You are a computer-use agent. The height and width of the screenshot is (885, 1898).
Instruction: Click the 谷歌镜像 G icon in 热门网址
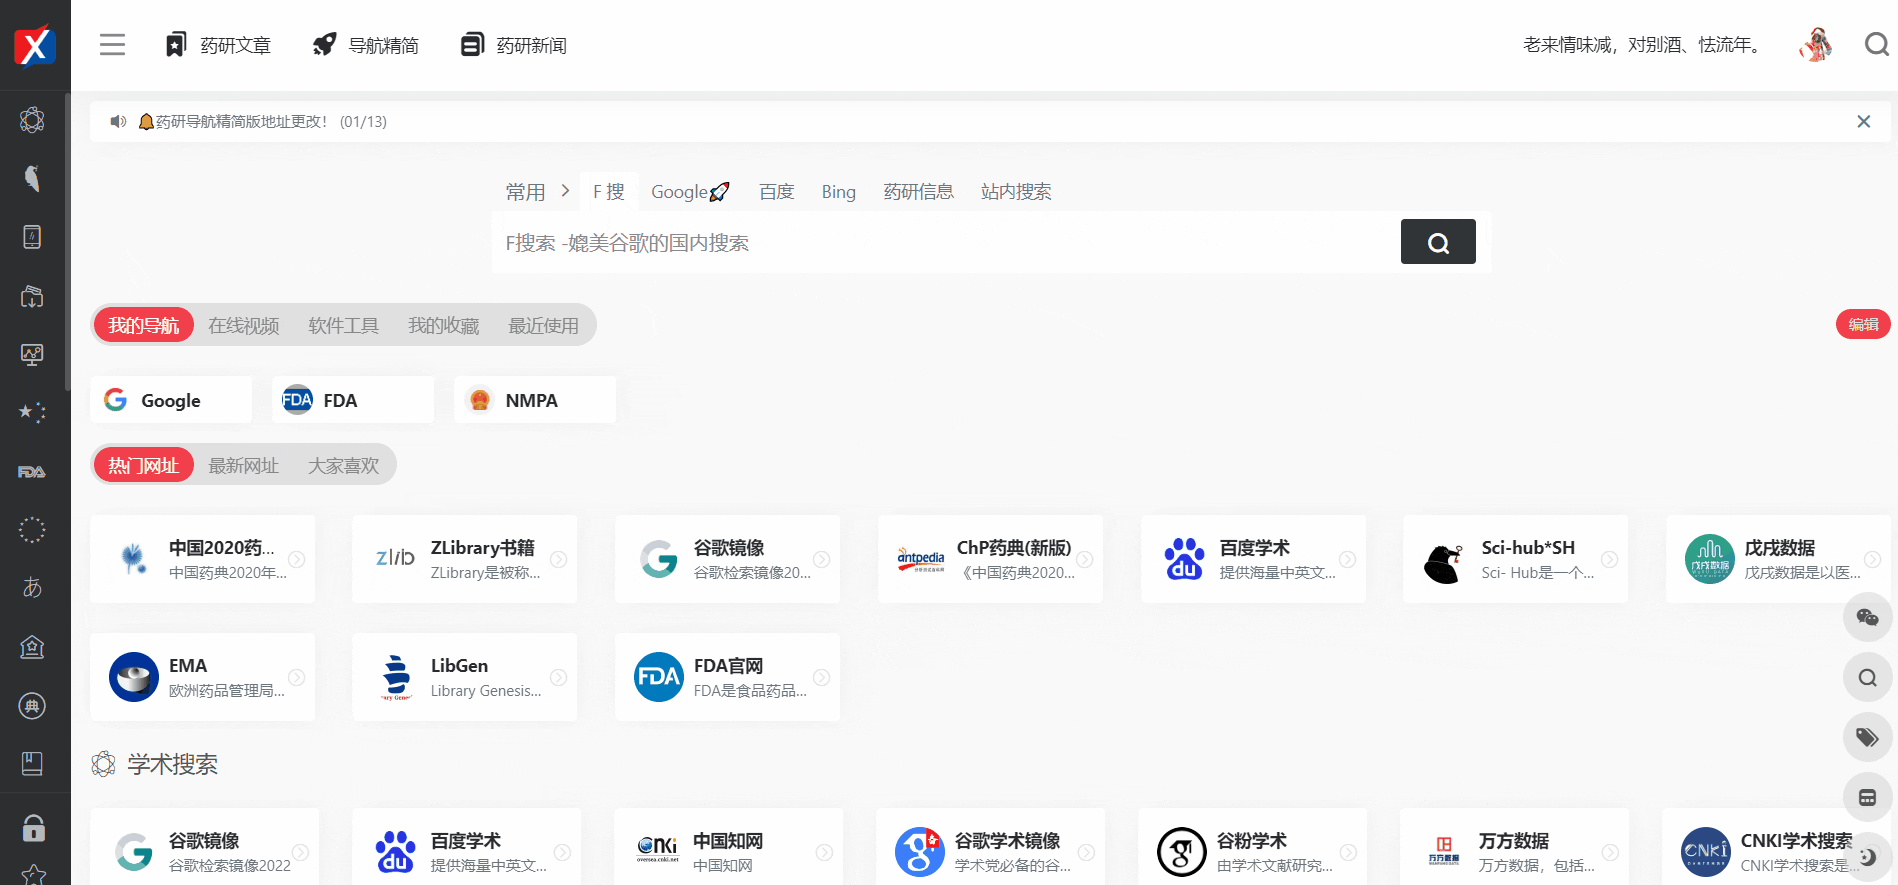(x=659, y=559)
